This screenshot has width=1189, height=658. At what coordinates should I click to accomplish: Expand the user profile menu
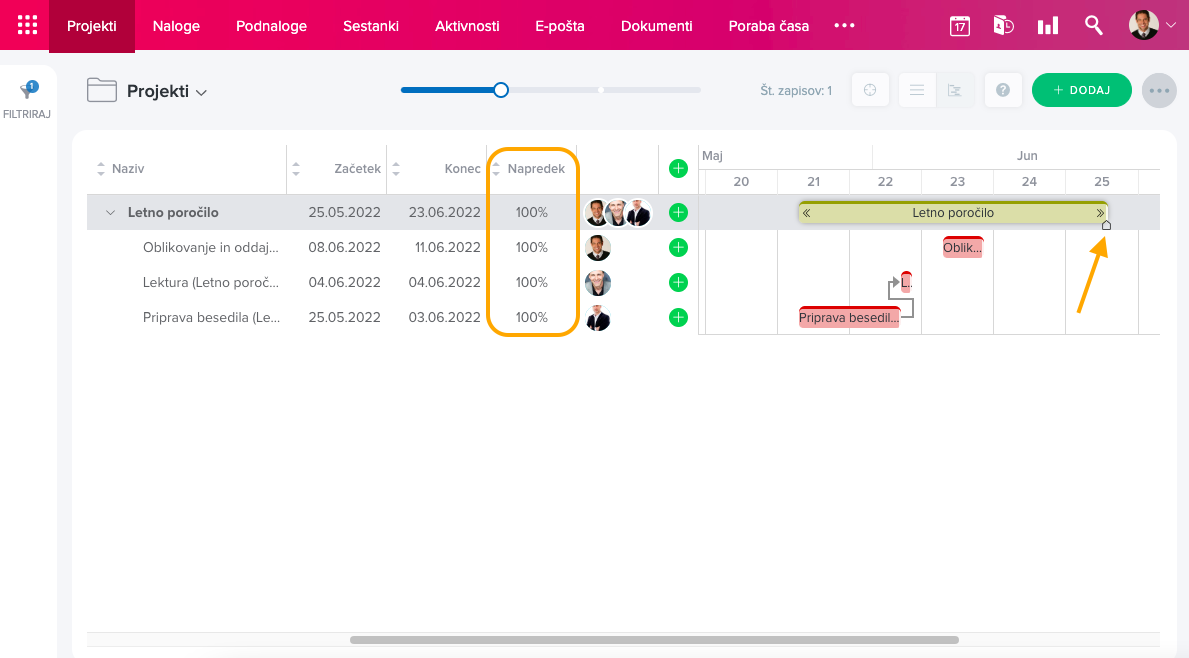(x=1153, y=26)
